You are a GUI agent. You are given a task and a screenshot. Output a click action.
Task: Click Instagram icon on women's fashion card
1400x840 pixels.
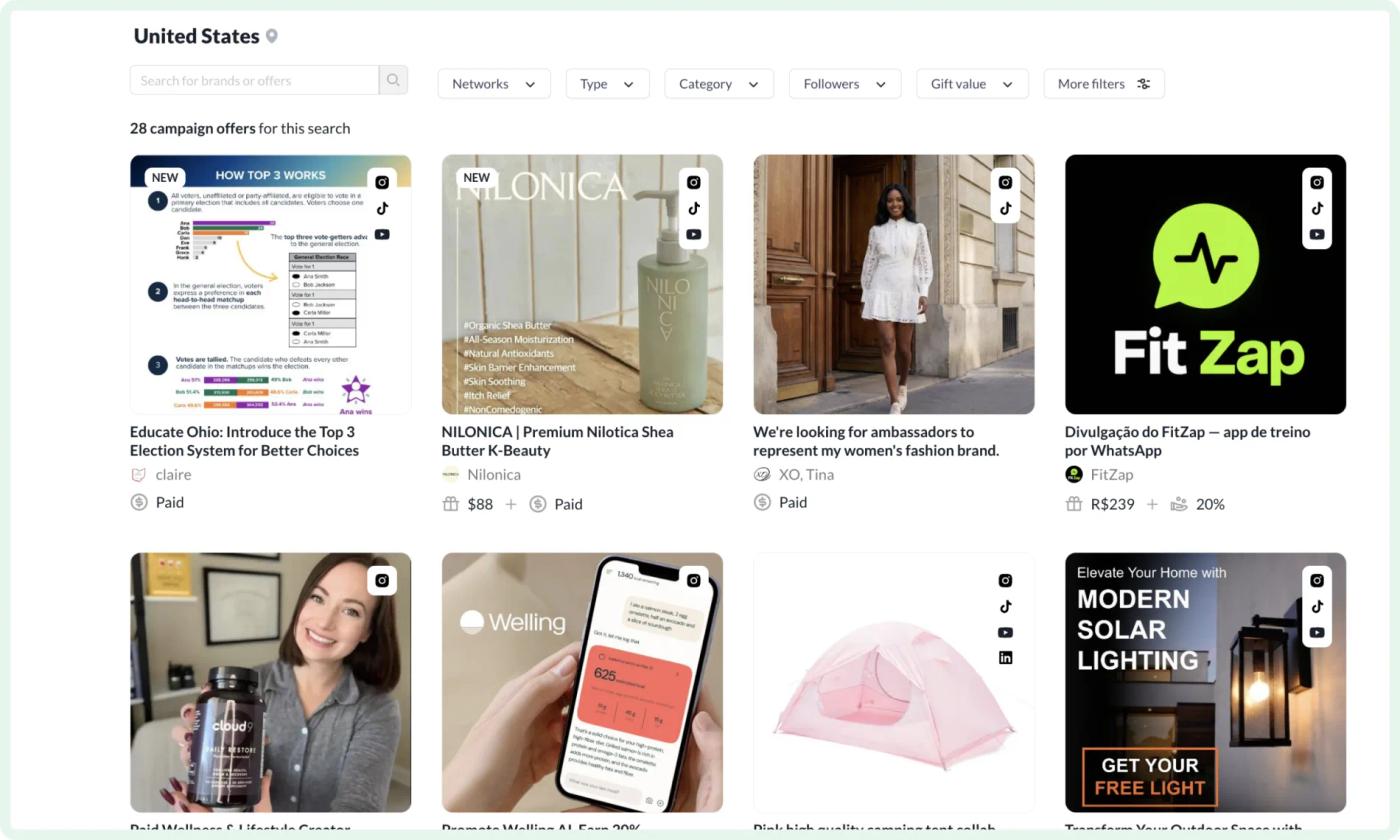pyautogui.click(x=1005, y=182)
